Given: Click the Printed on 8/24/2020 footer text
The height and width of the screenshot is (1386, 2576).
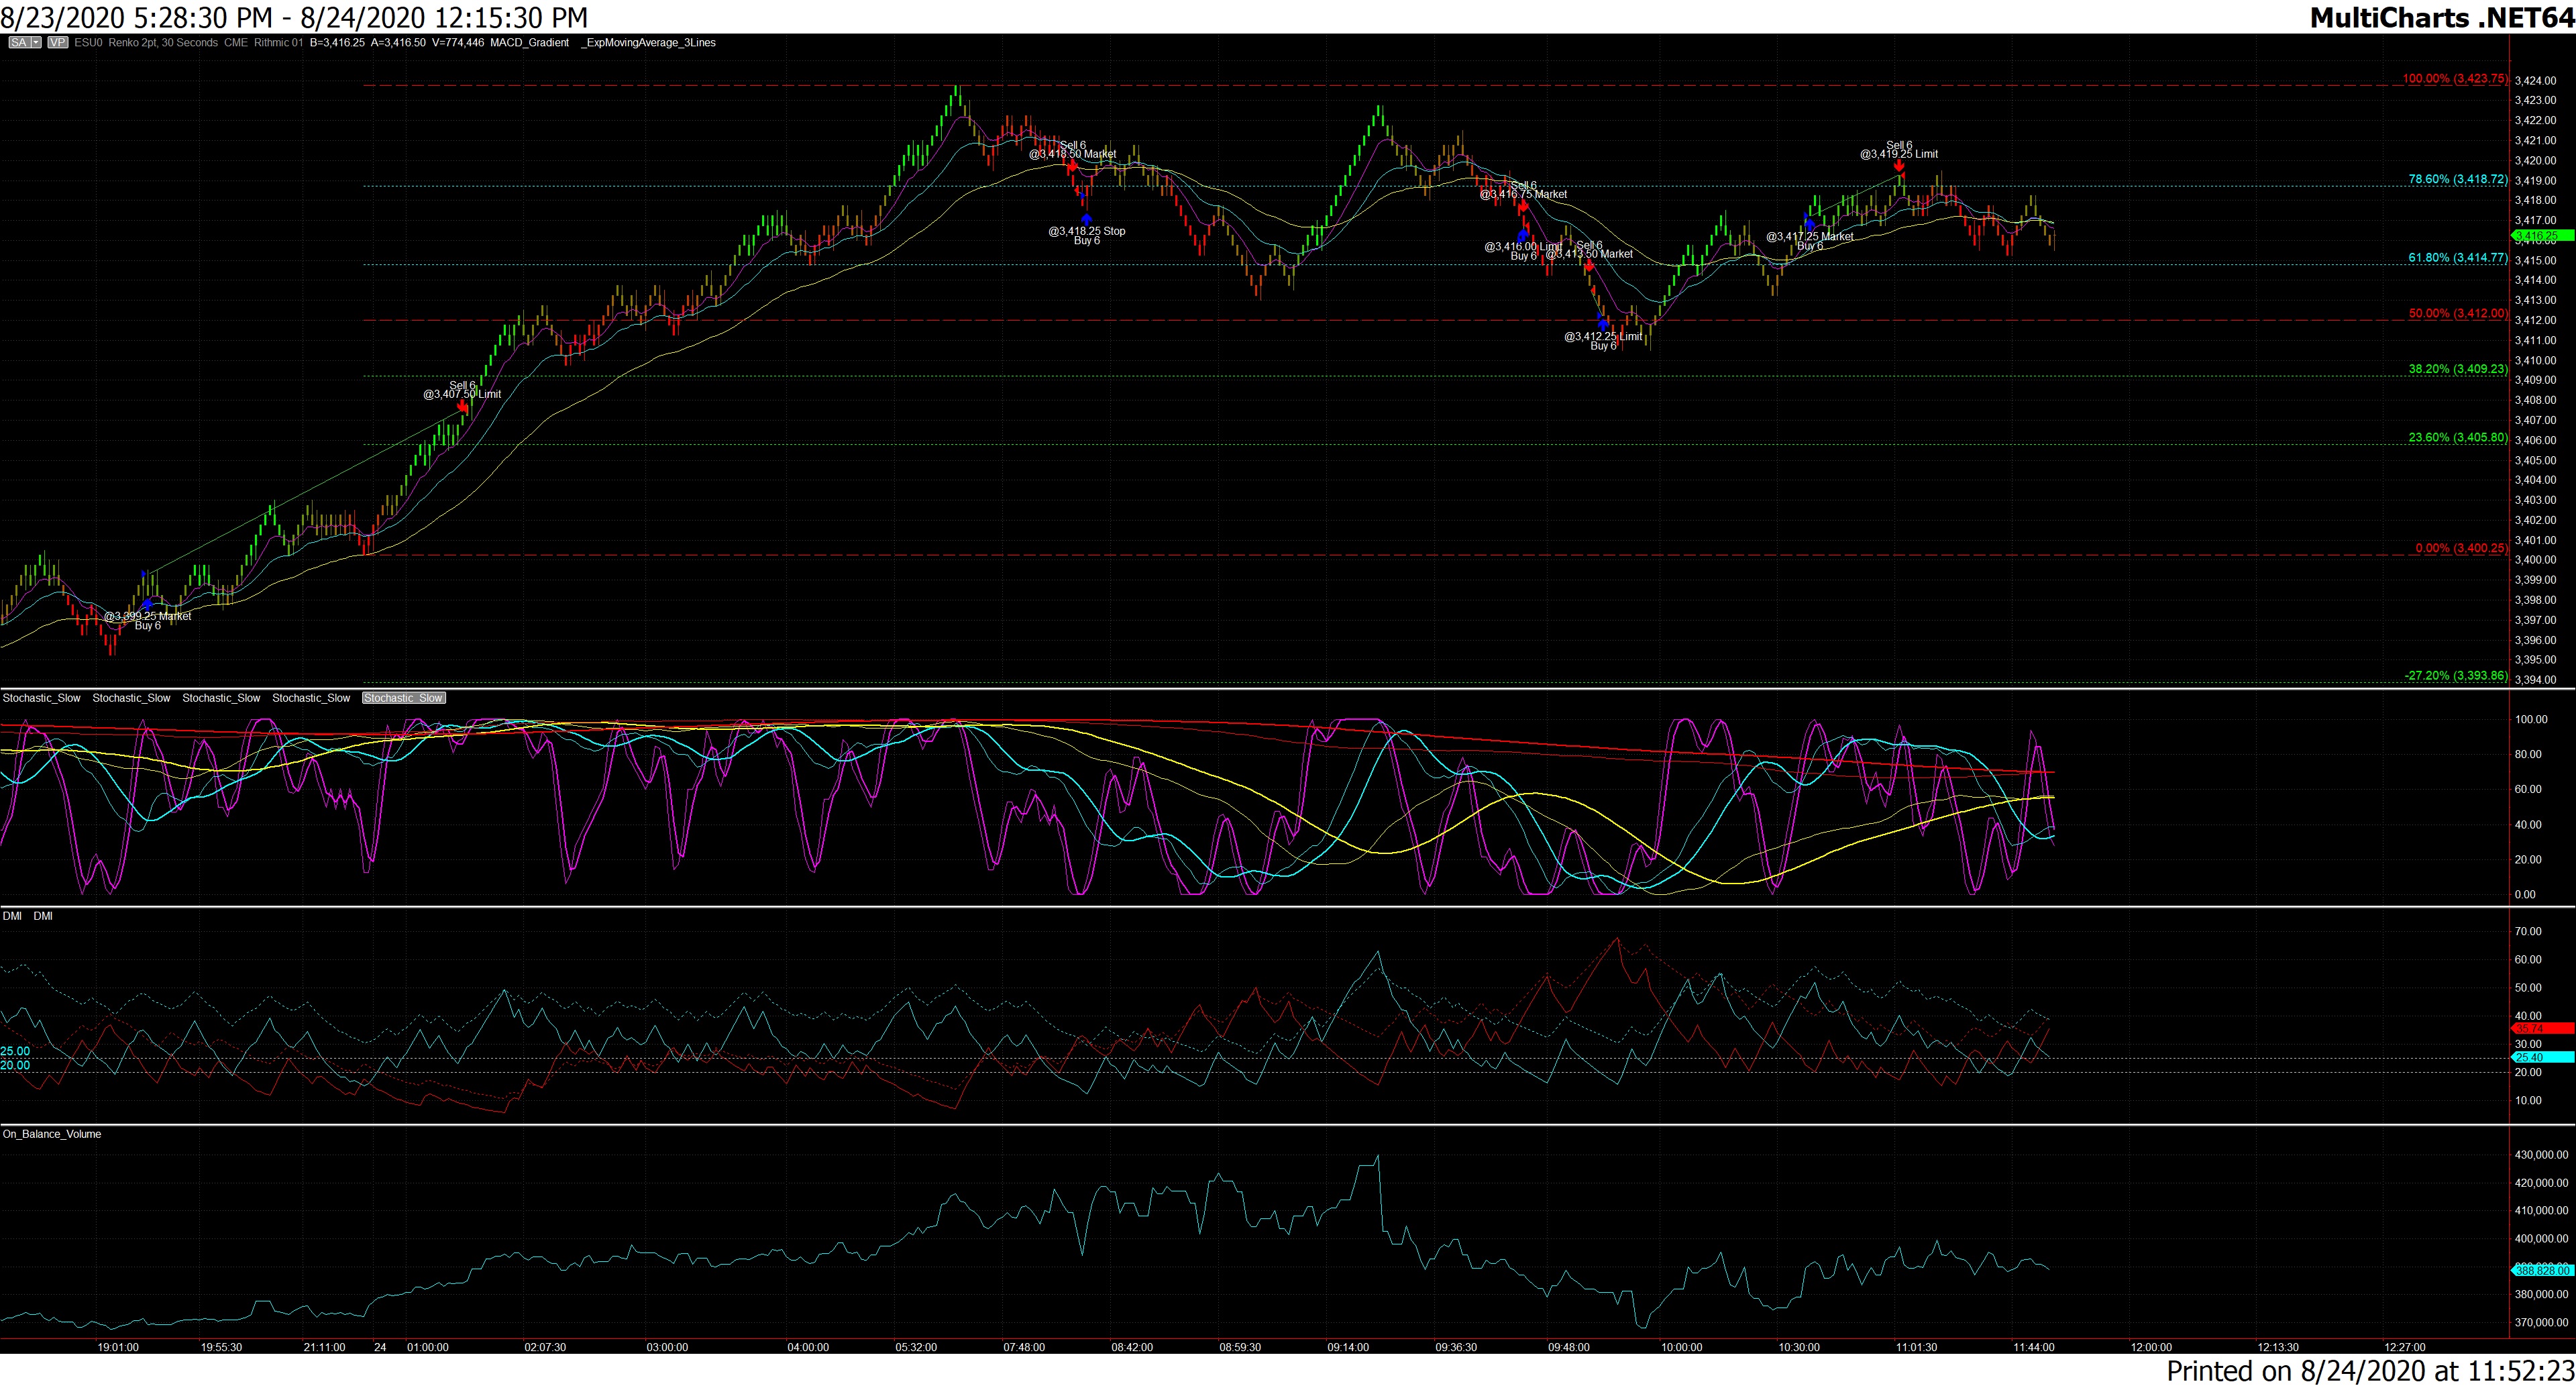Looking at the screenshot, I should point(2370,1370).
